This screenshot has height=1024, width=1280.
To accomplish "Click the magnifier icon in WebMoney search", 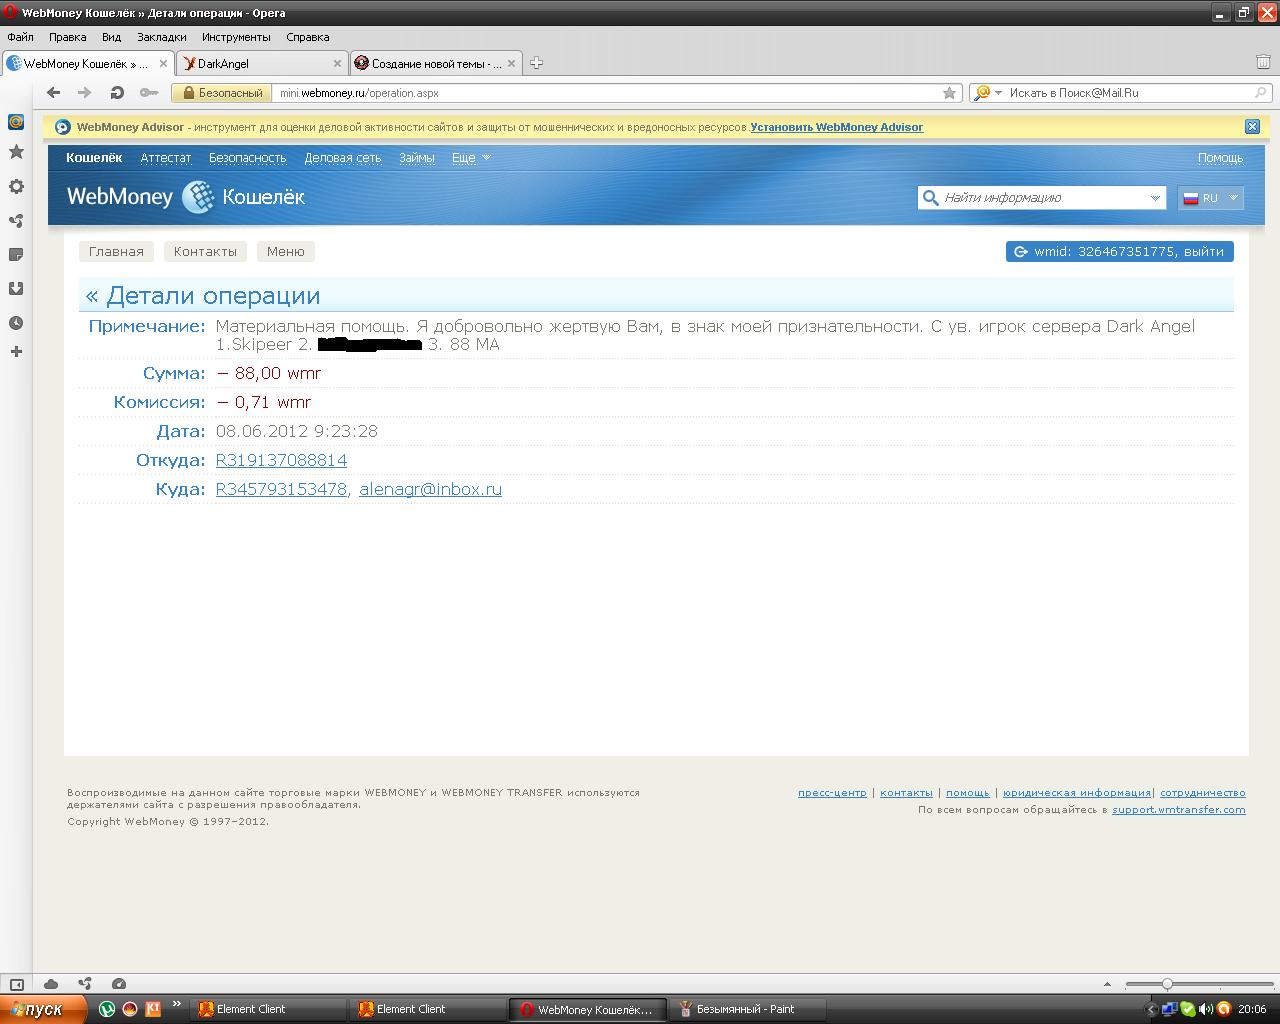I will 930,198.
